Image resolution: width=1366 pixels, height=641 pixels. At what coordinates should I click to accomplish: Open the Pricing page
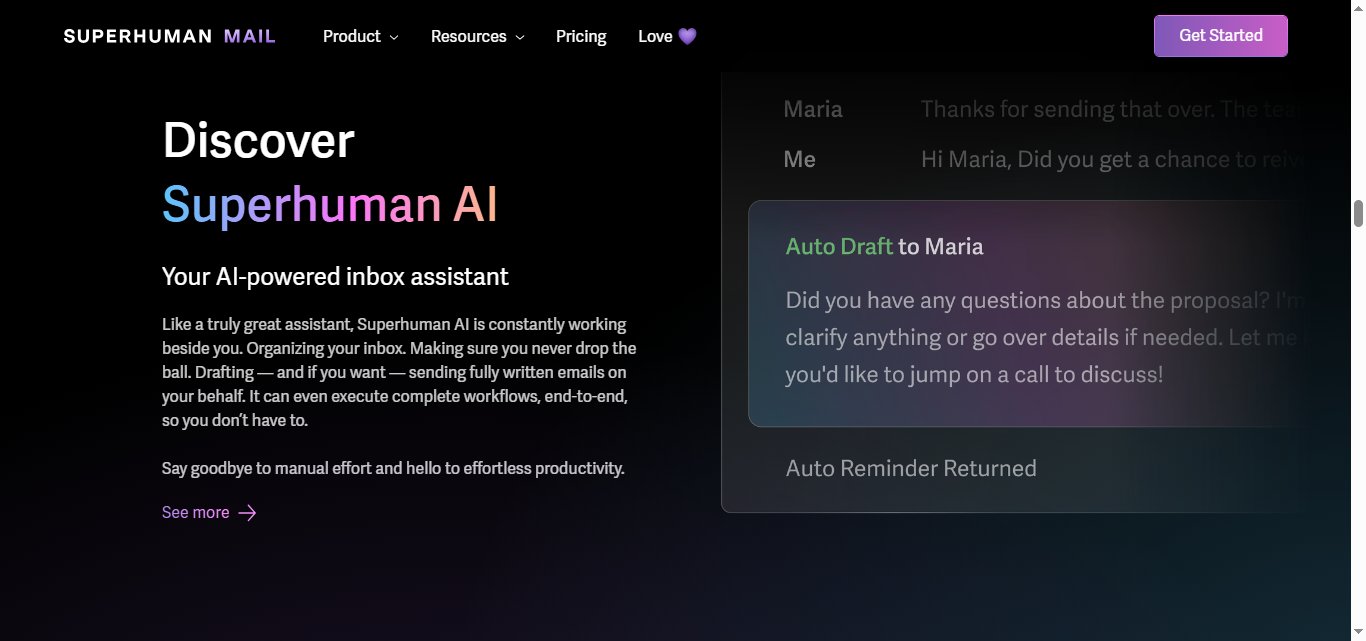click(x=580, y=36)
